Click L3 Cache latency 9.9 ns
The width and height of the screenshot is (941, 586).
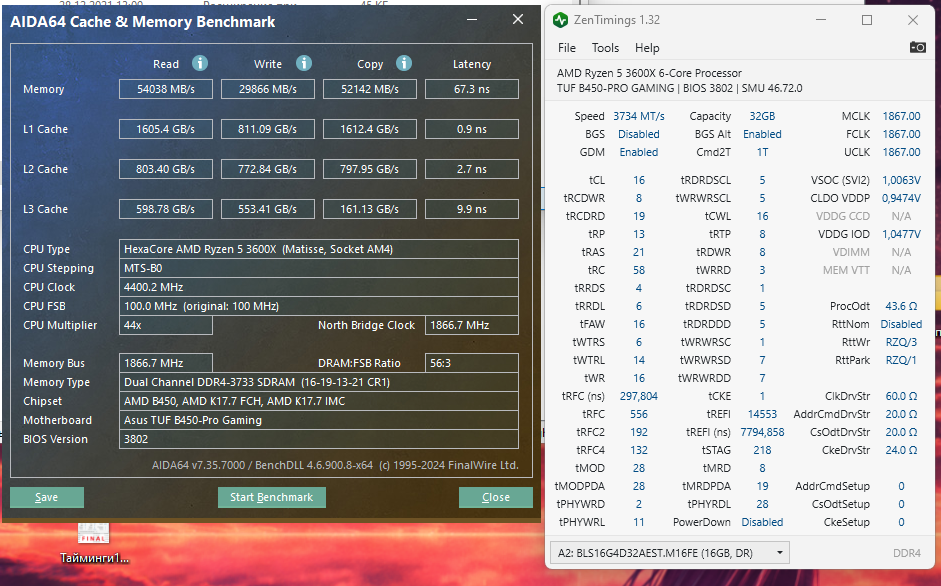pyautogui.click(x=472, y=209)
